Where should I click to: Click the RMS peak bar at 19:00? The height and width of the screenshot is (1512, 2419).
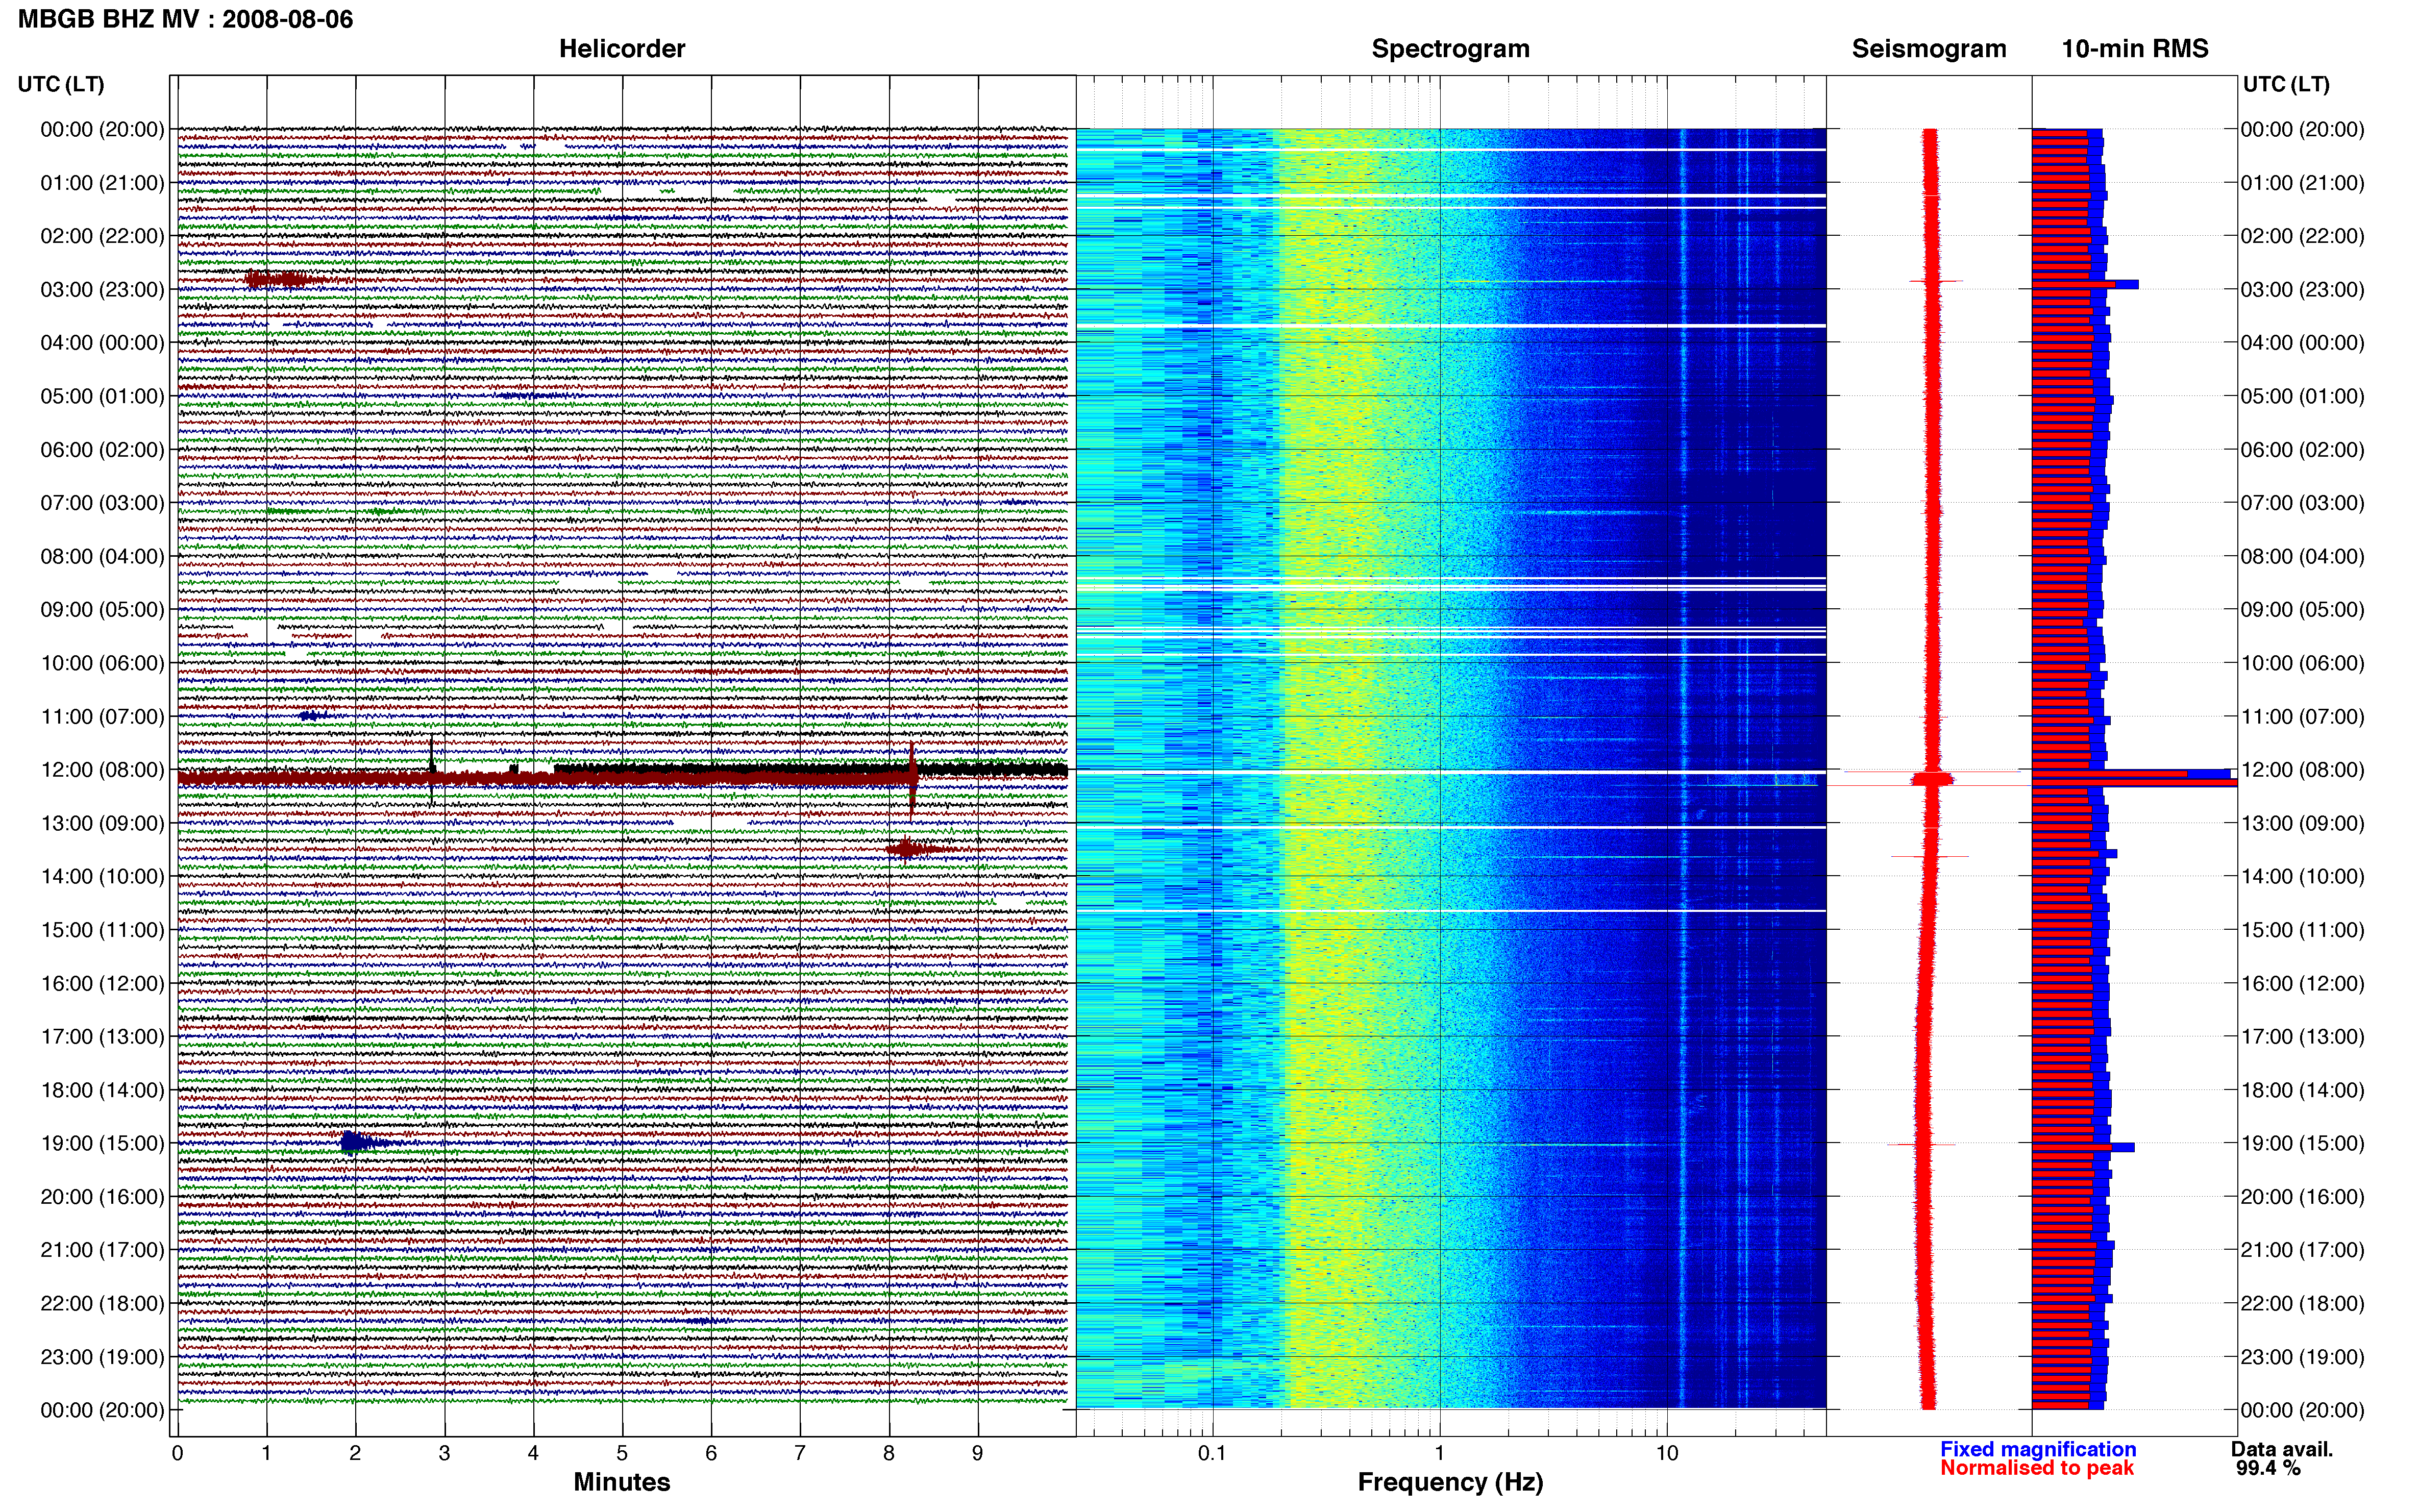pyautogui.click(x=2083, y=1147)
